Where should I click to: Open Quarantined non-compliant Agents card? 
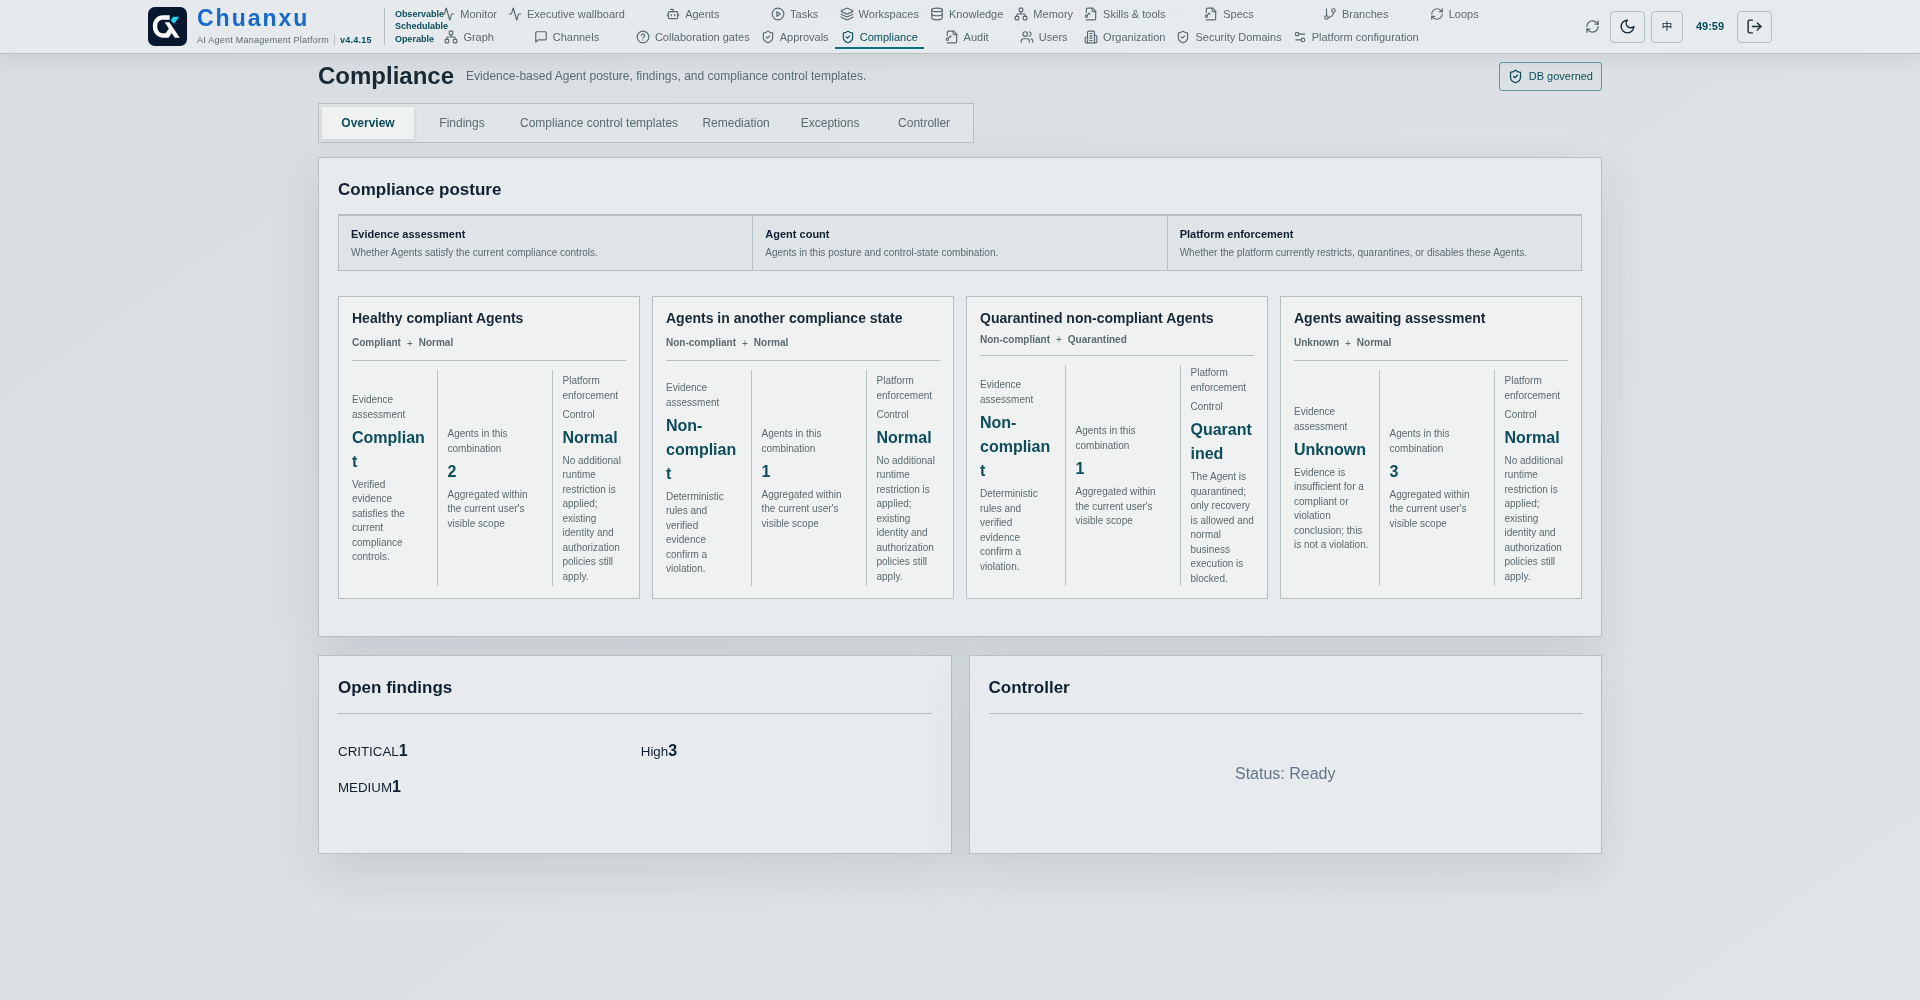[x=1117, y=447]
